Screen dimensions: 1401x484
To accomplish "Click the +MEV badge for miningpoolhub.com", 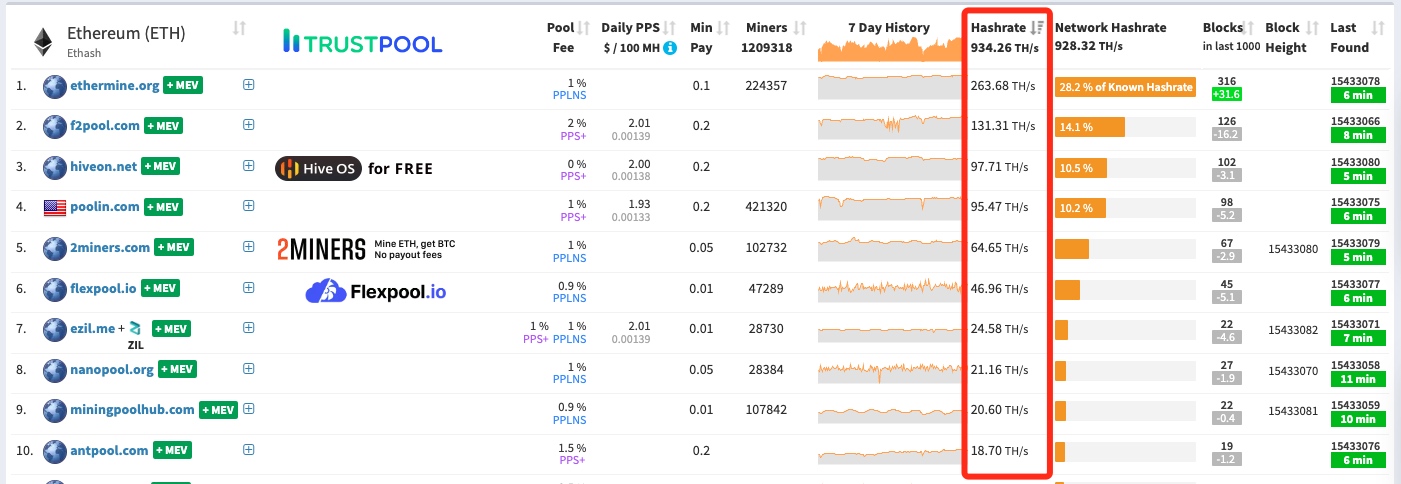I will click(218, 410).
